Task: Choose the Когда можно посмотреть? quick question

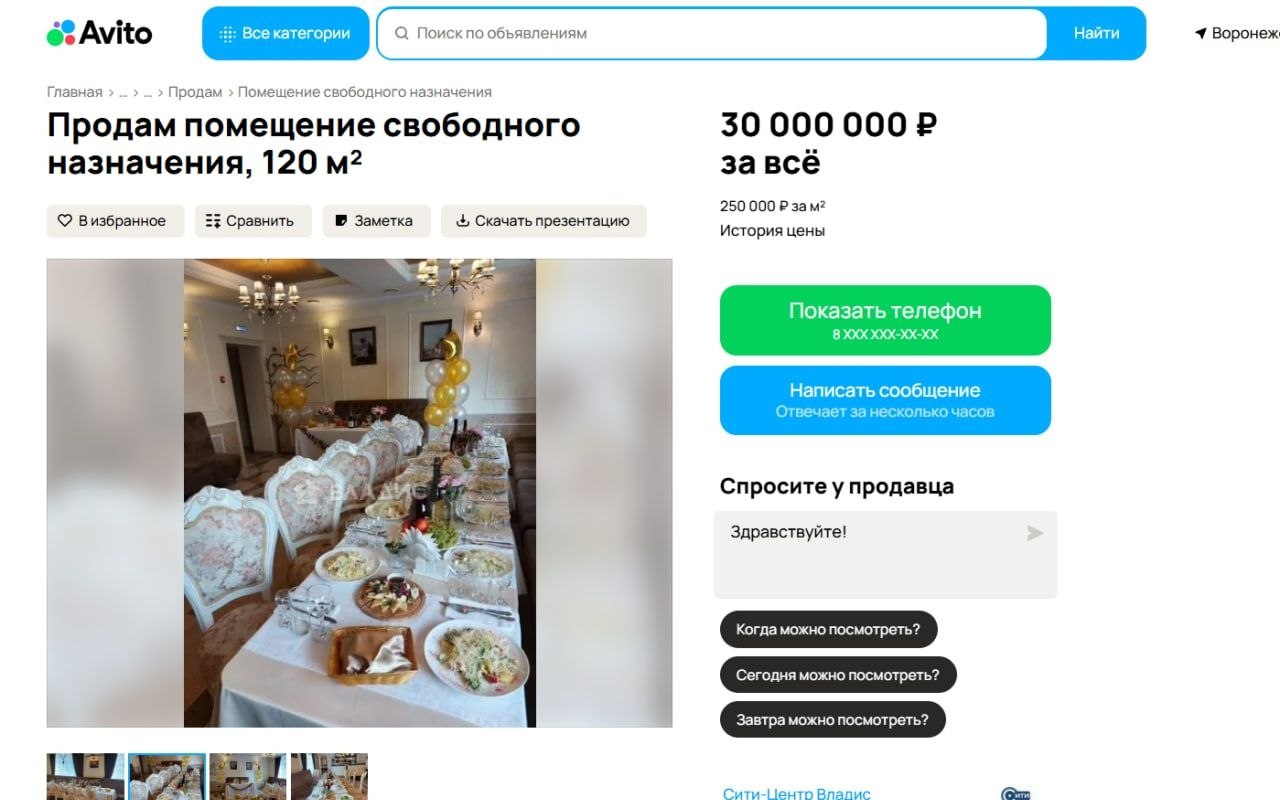Action: [x=828, y=630]
